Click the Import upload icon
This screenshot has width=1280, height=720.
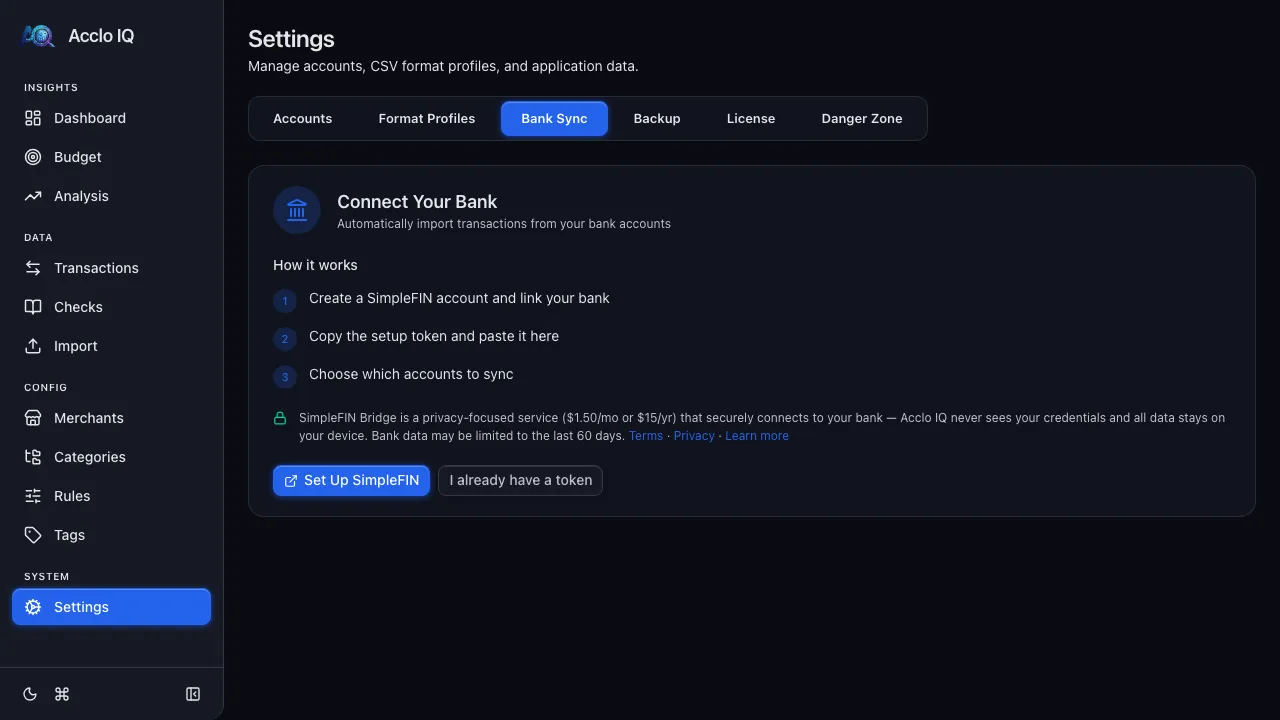33,346
